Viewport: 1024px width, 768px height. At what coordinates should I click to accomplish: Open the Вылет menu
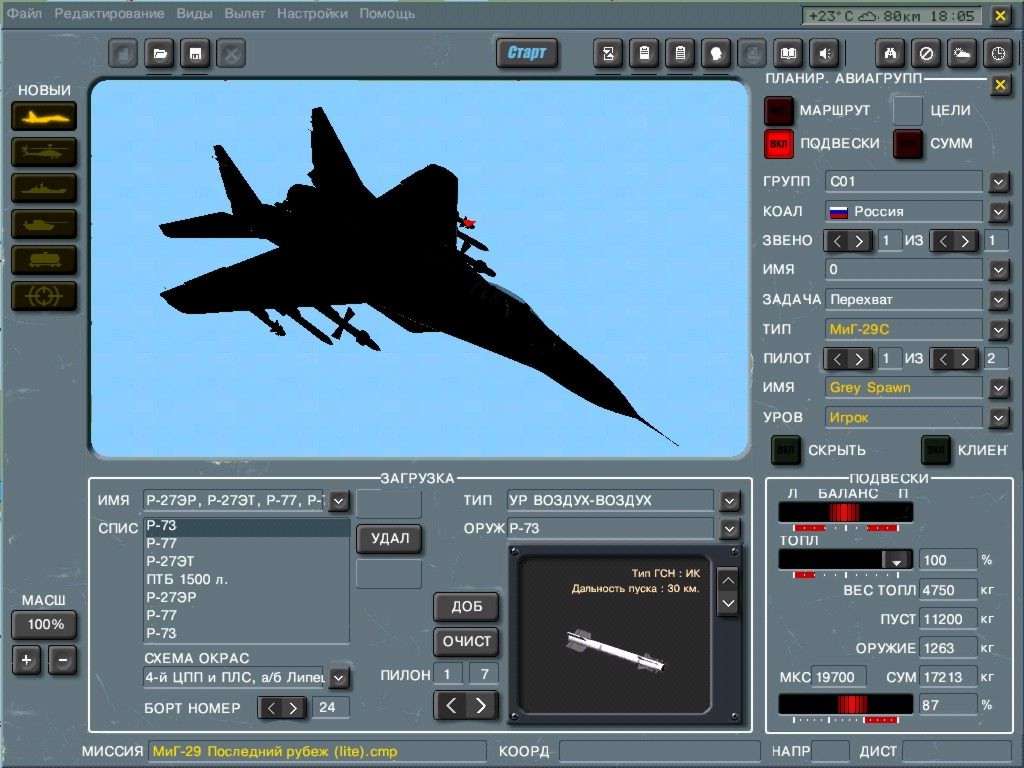point(244,13)
